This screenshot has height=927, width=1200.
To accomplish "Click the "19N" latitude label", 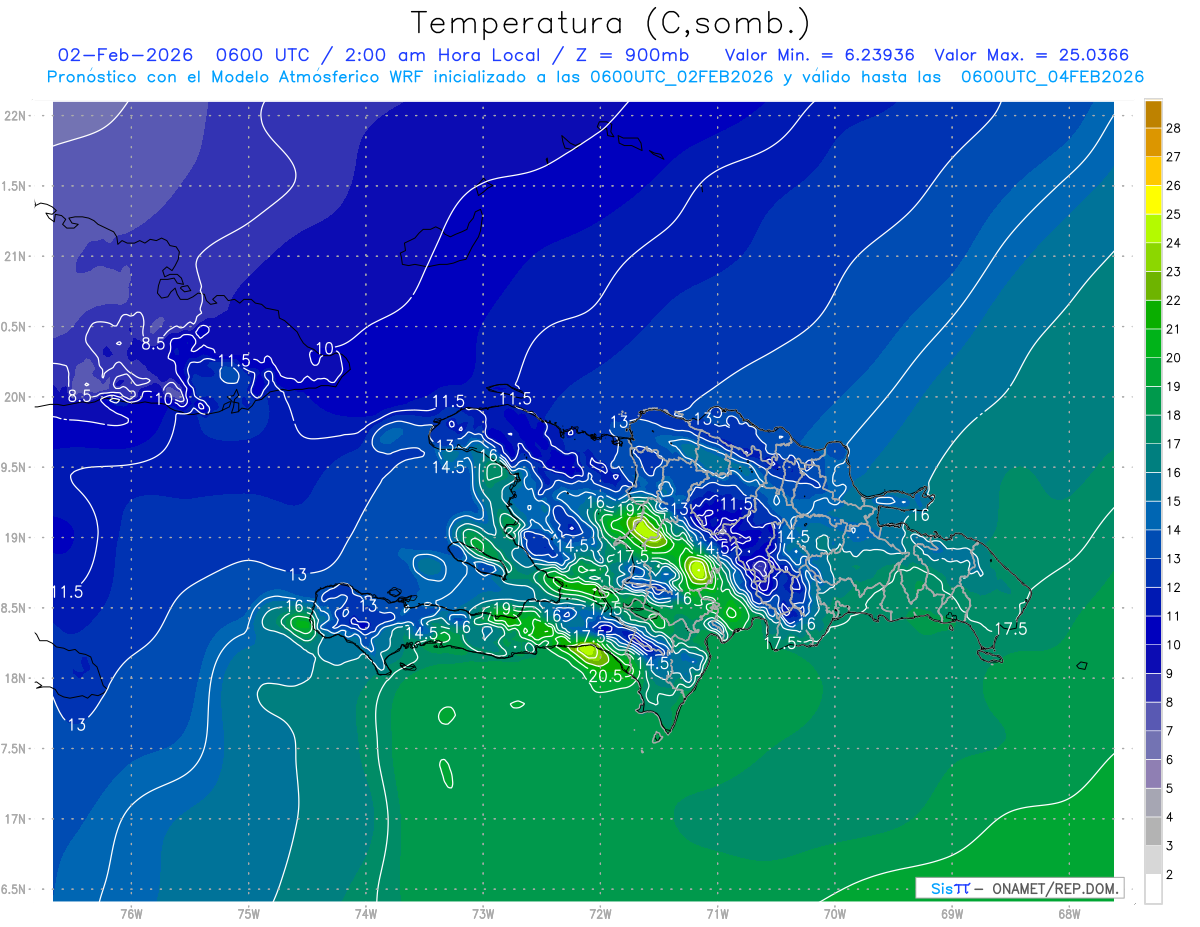I will click(x=15, y=538).
